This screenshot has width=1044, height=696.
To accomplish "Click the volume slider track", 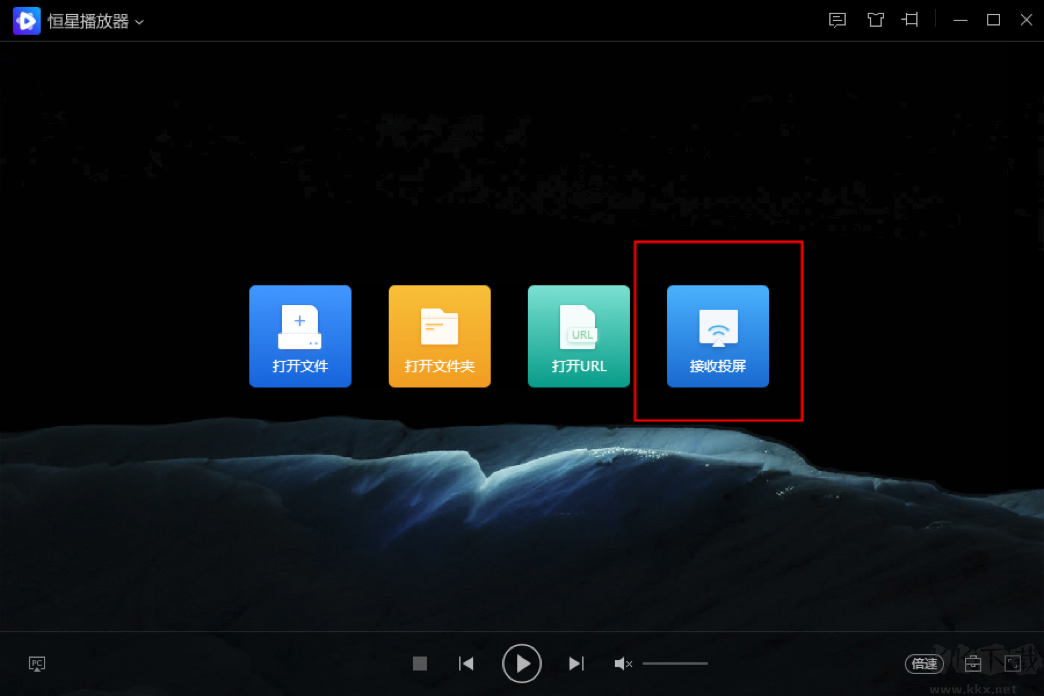I will 675,663.
